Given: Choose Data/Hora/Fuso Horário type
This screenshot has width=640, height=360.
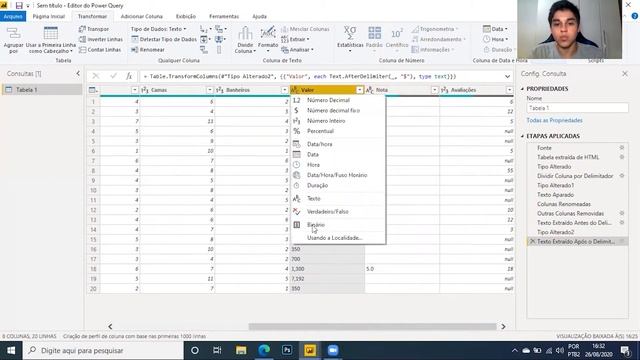Looking at the screenshot, I should coord(338,175).
